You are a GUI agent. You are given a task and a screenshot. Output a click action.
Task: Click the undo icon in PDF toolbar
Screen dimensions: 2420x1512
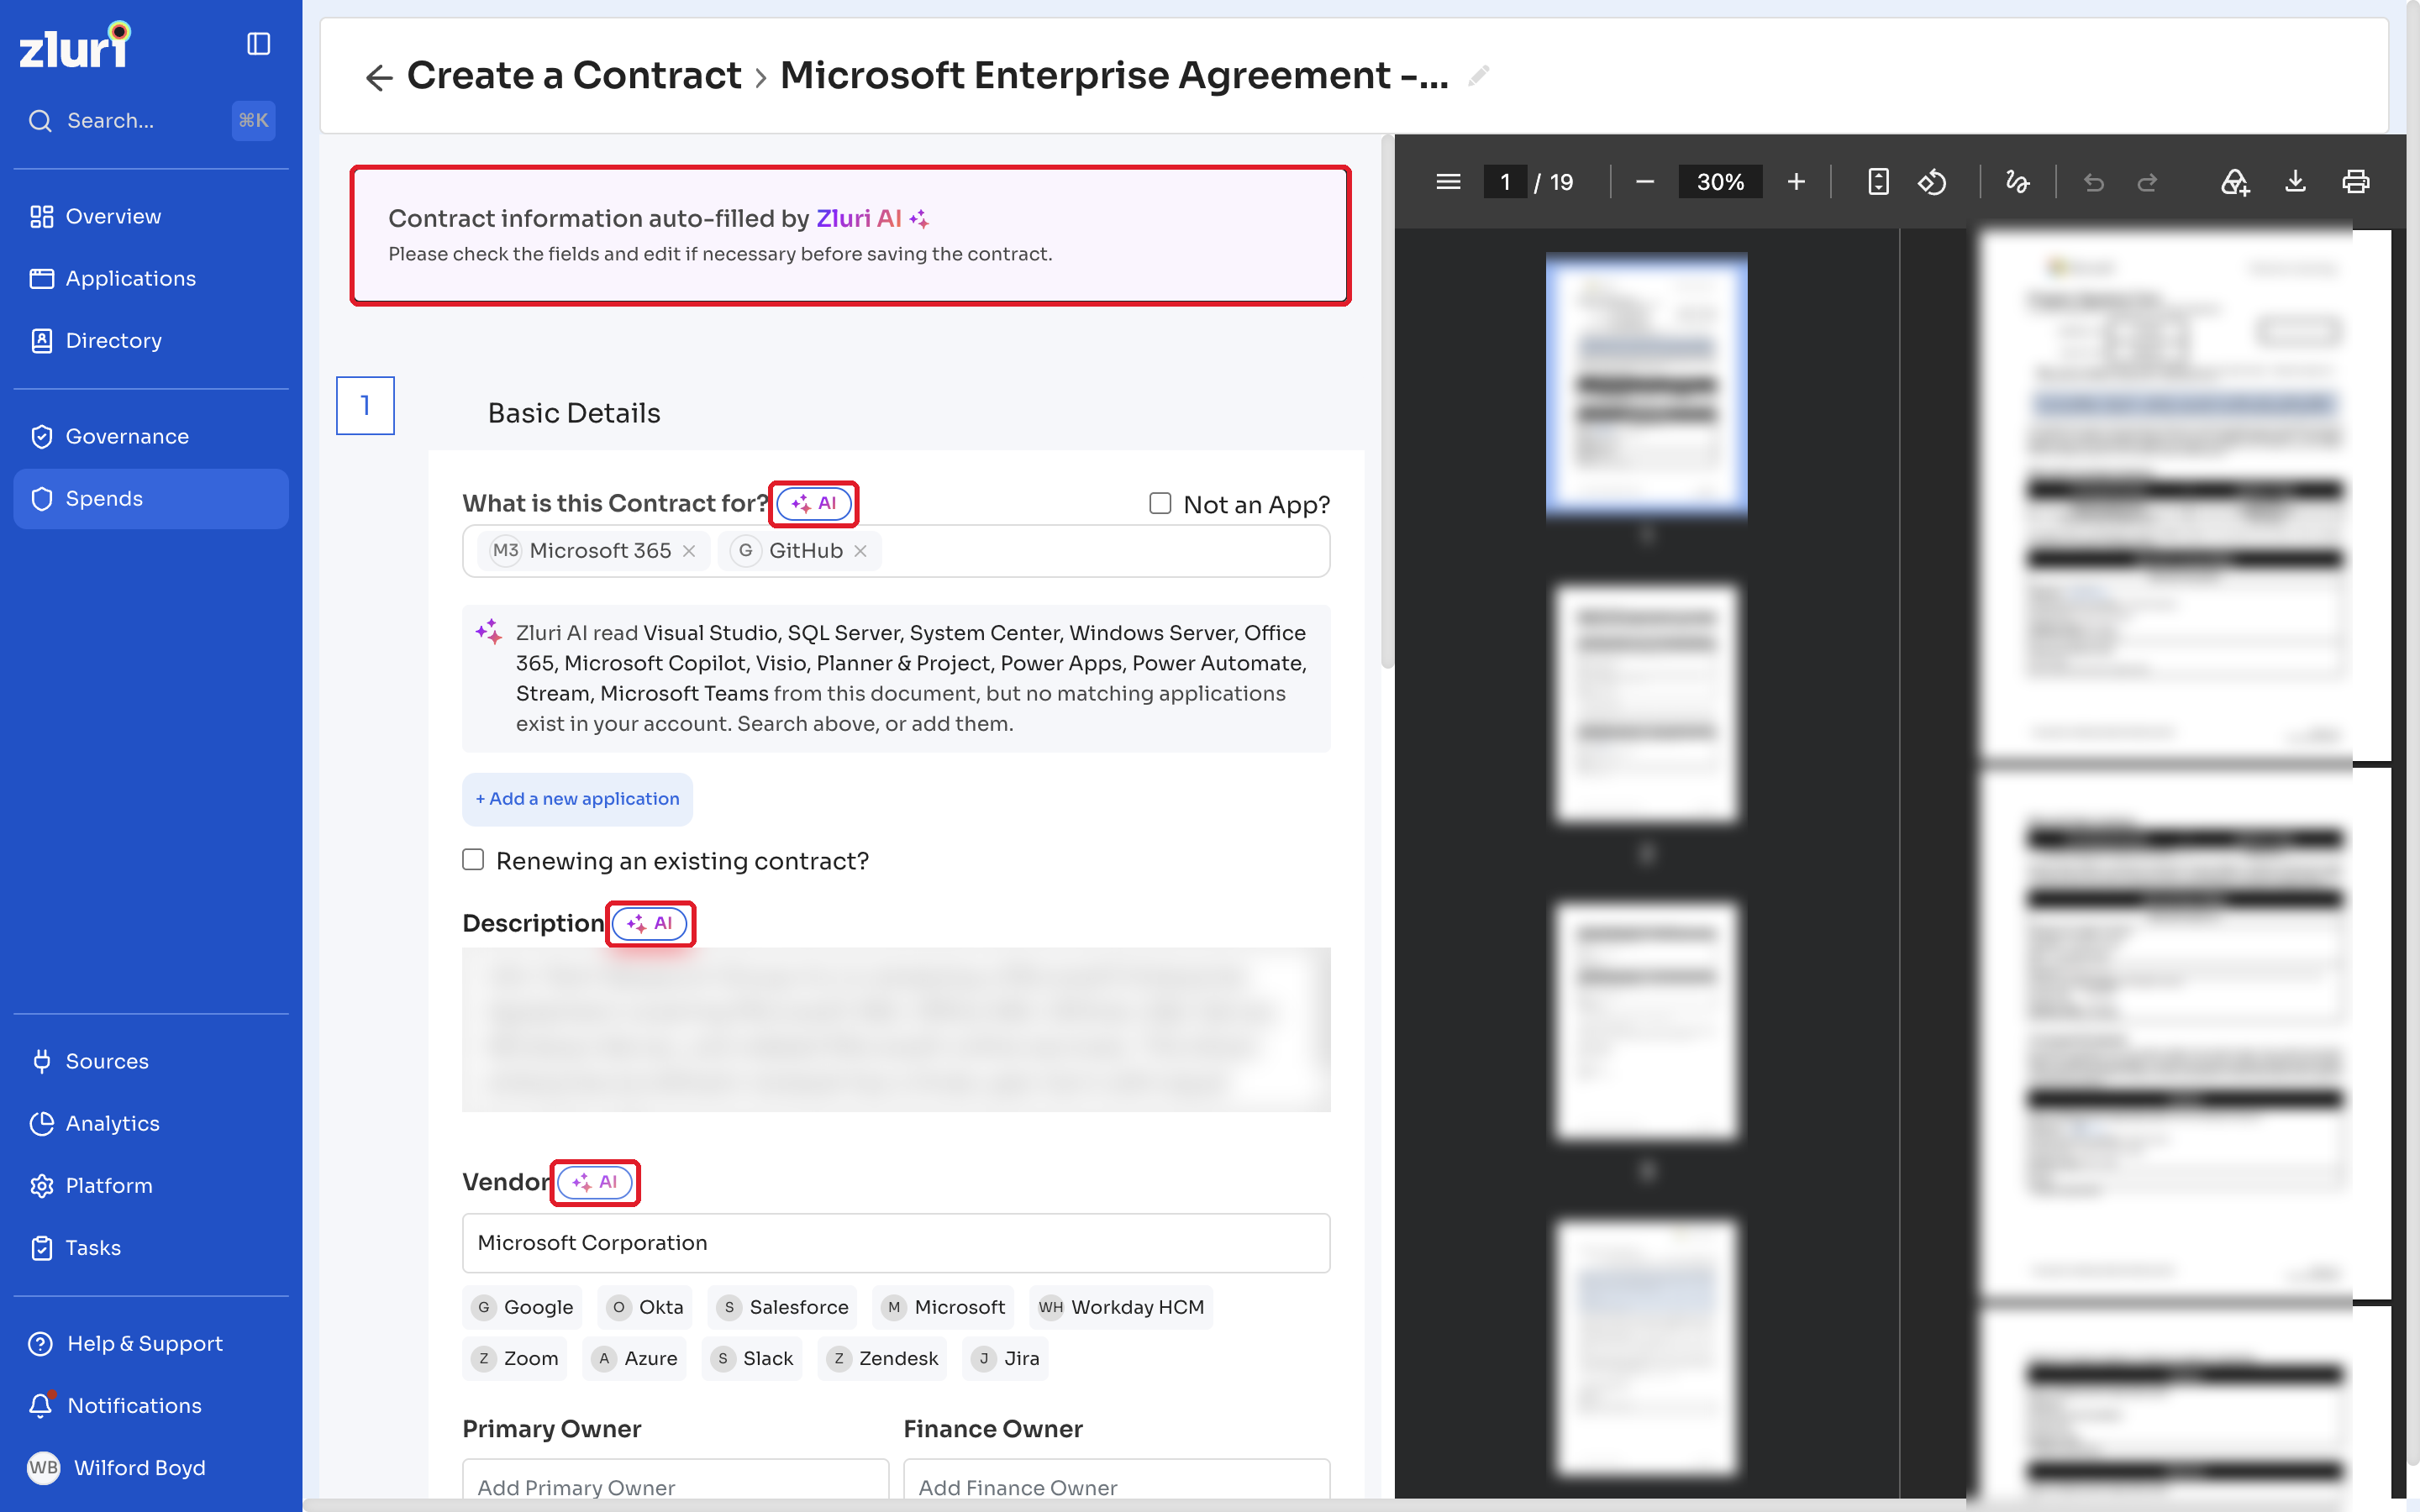coord(2093,182)
